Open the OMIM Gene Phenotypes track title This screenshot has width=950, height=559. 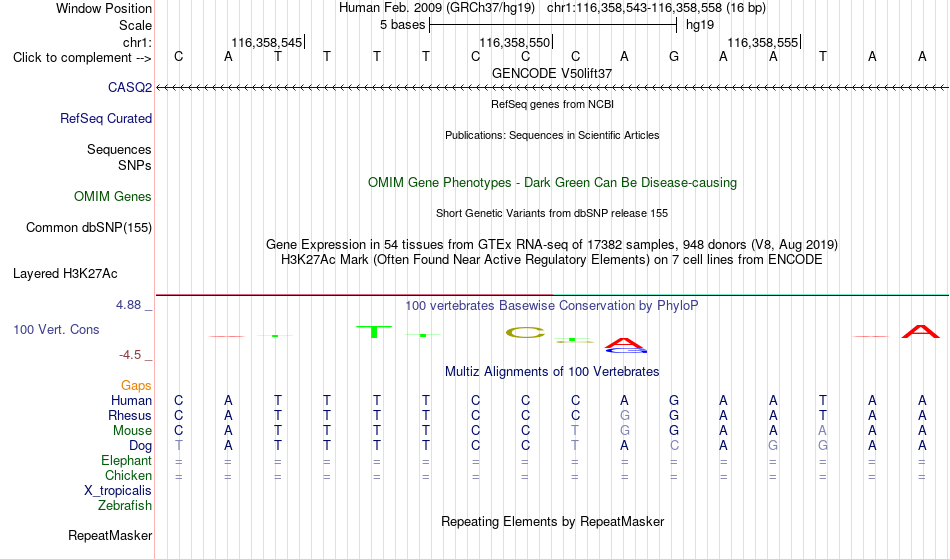tap(553, 182)
